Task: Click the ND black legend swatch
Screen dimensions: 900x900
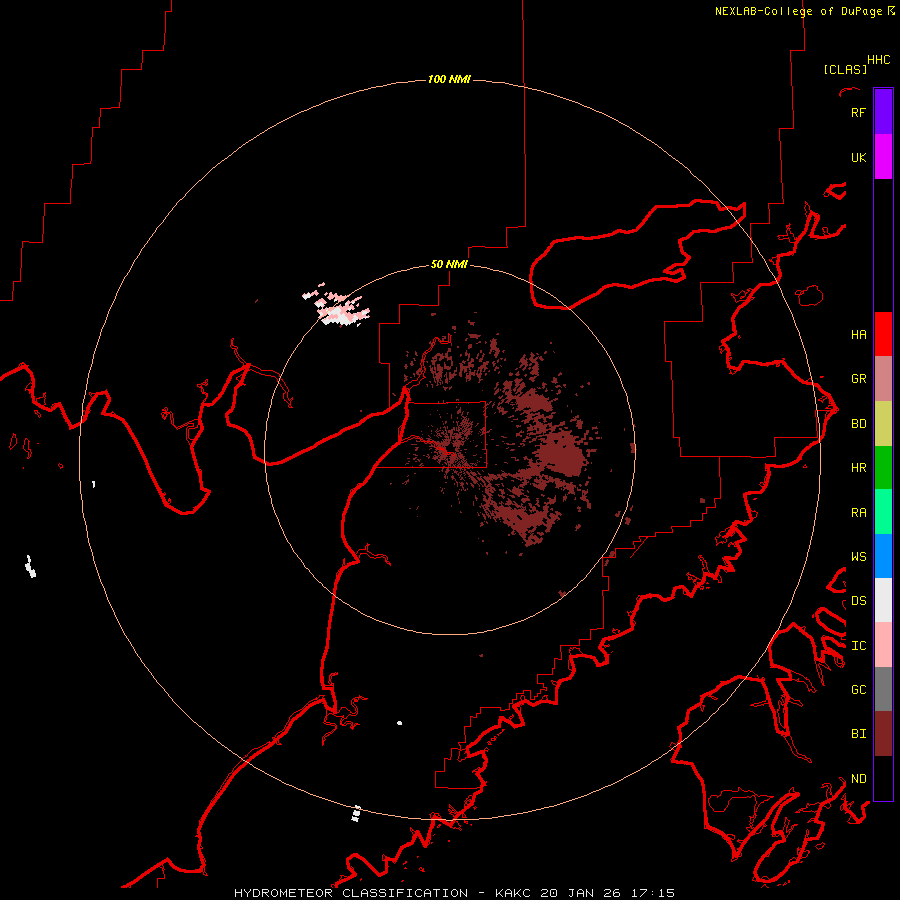Action: pyautogui.click(x=883, y=778)
